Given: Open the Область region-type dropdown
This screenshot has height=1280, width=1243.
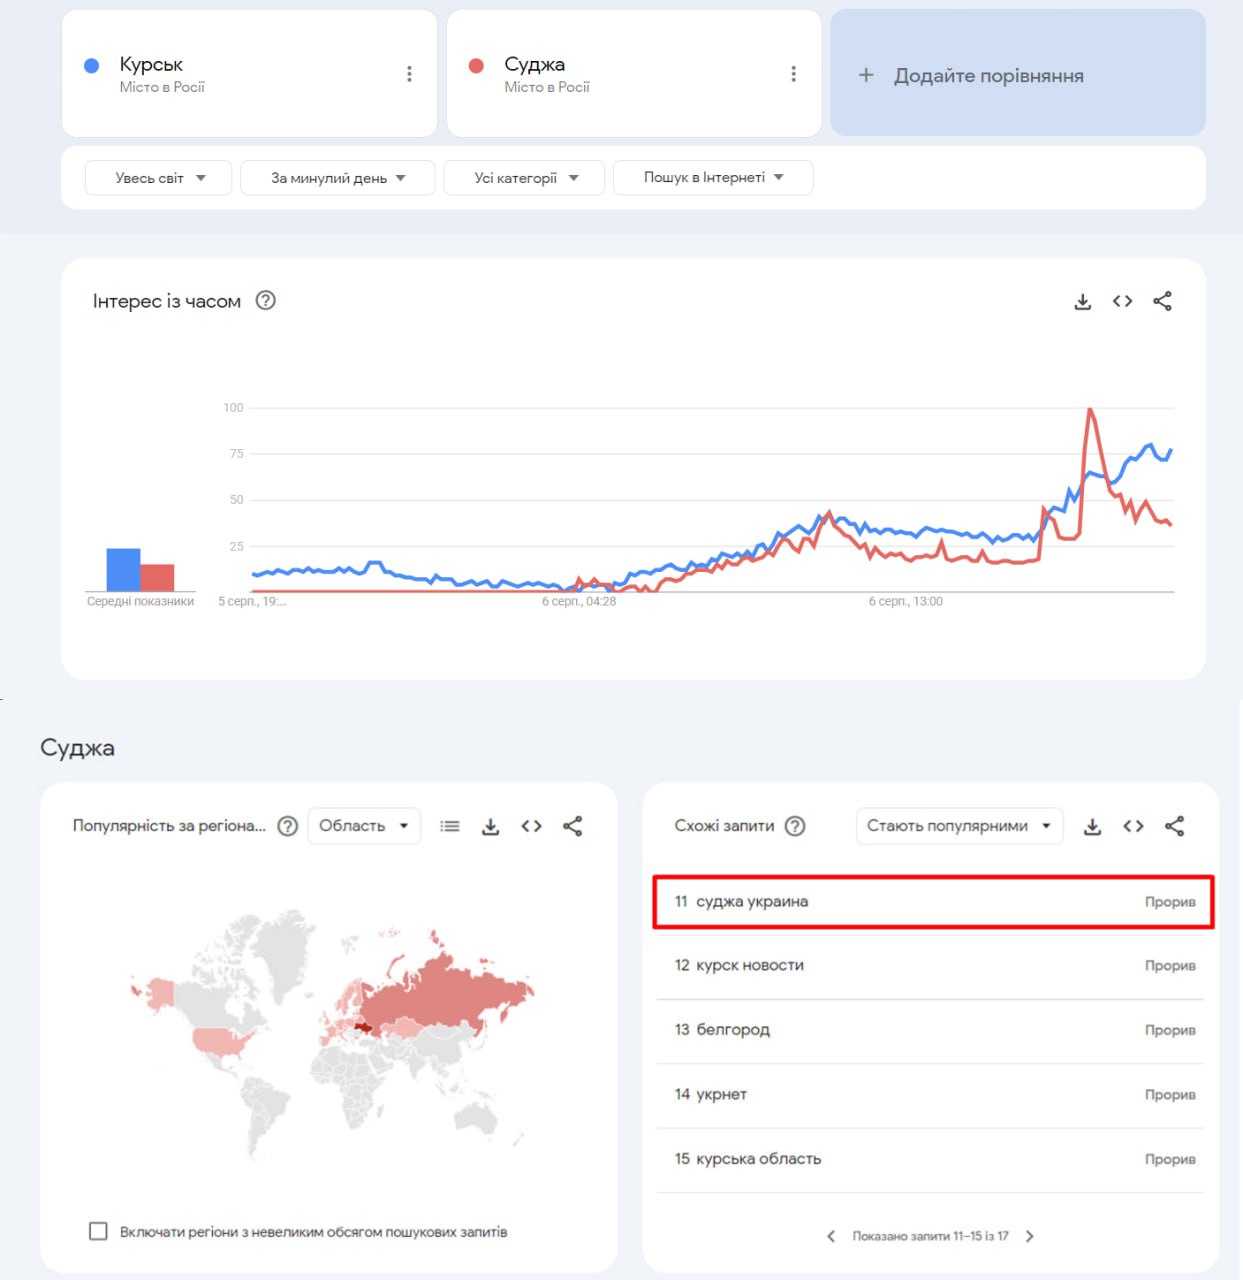Looking at the screenshot, I should [x=363, y=826].
